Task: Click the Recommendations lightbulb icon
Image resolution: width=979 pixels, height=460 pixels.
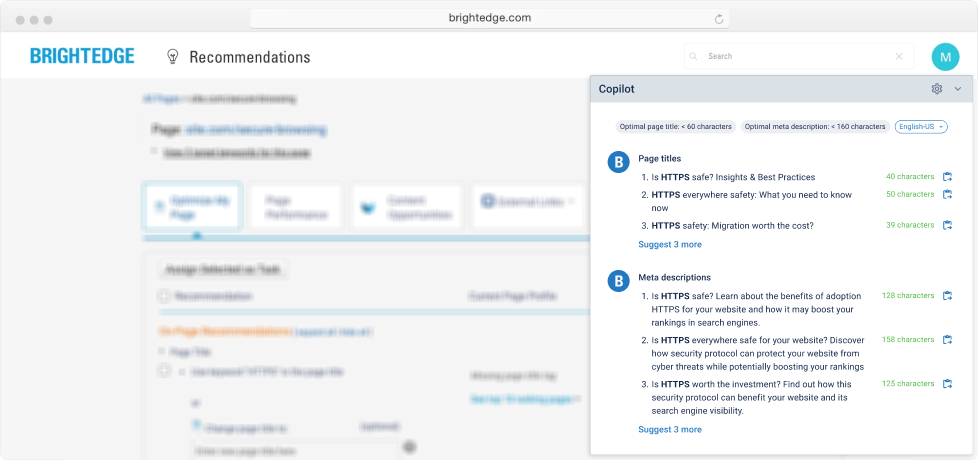Action: pyautogui.click(x=172, y=57)
